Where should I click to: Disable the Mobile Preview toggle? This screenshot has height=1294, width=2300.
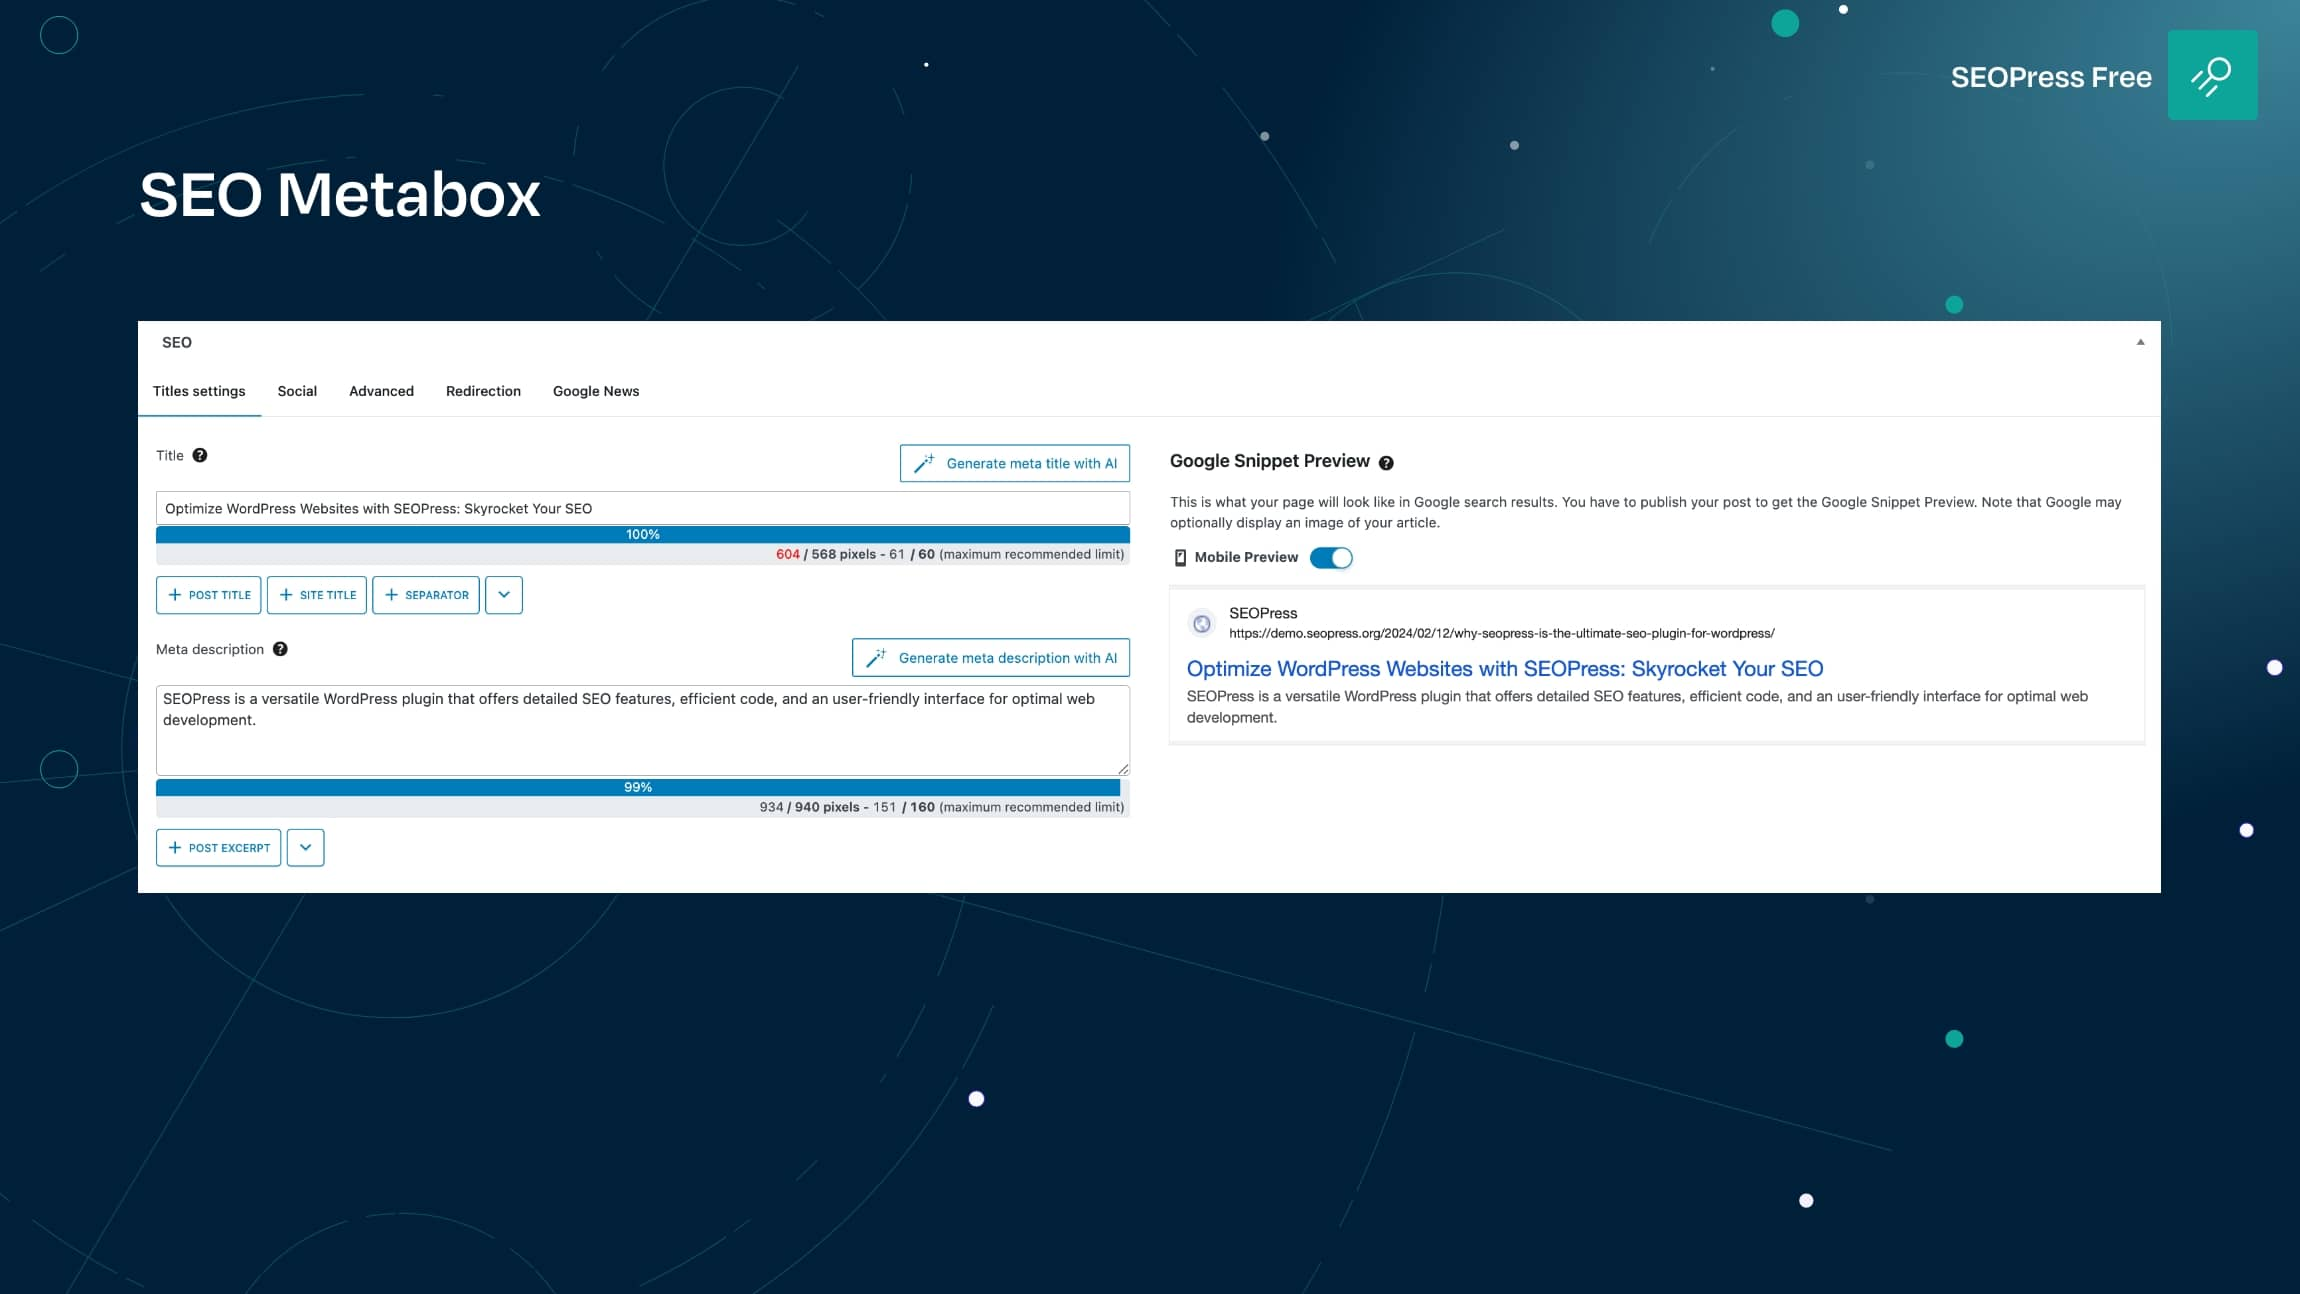(1333, 557)
